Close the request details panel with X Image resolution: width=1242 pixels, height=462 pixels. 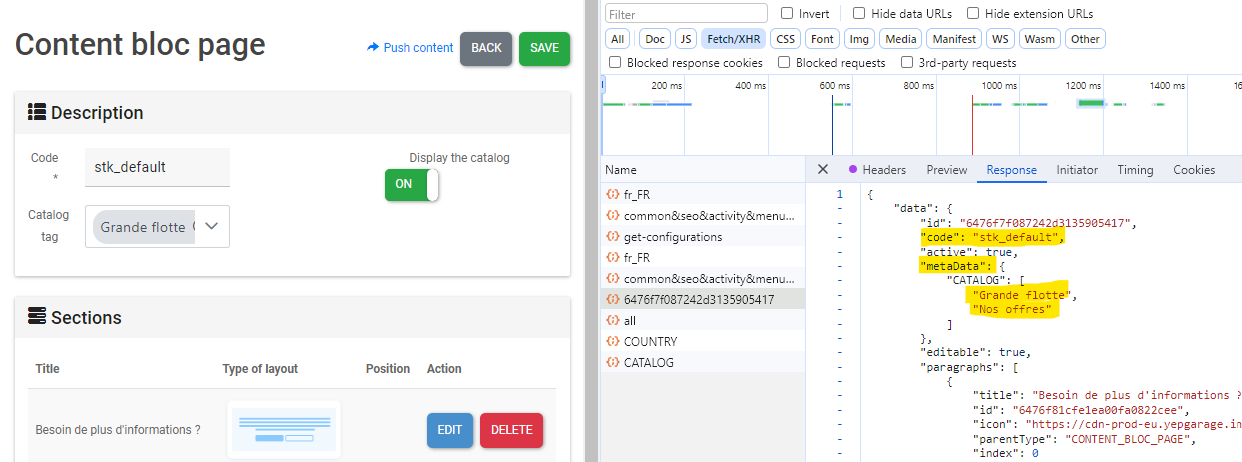[x=823, y=170]
